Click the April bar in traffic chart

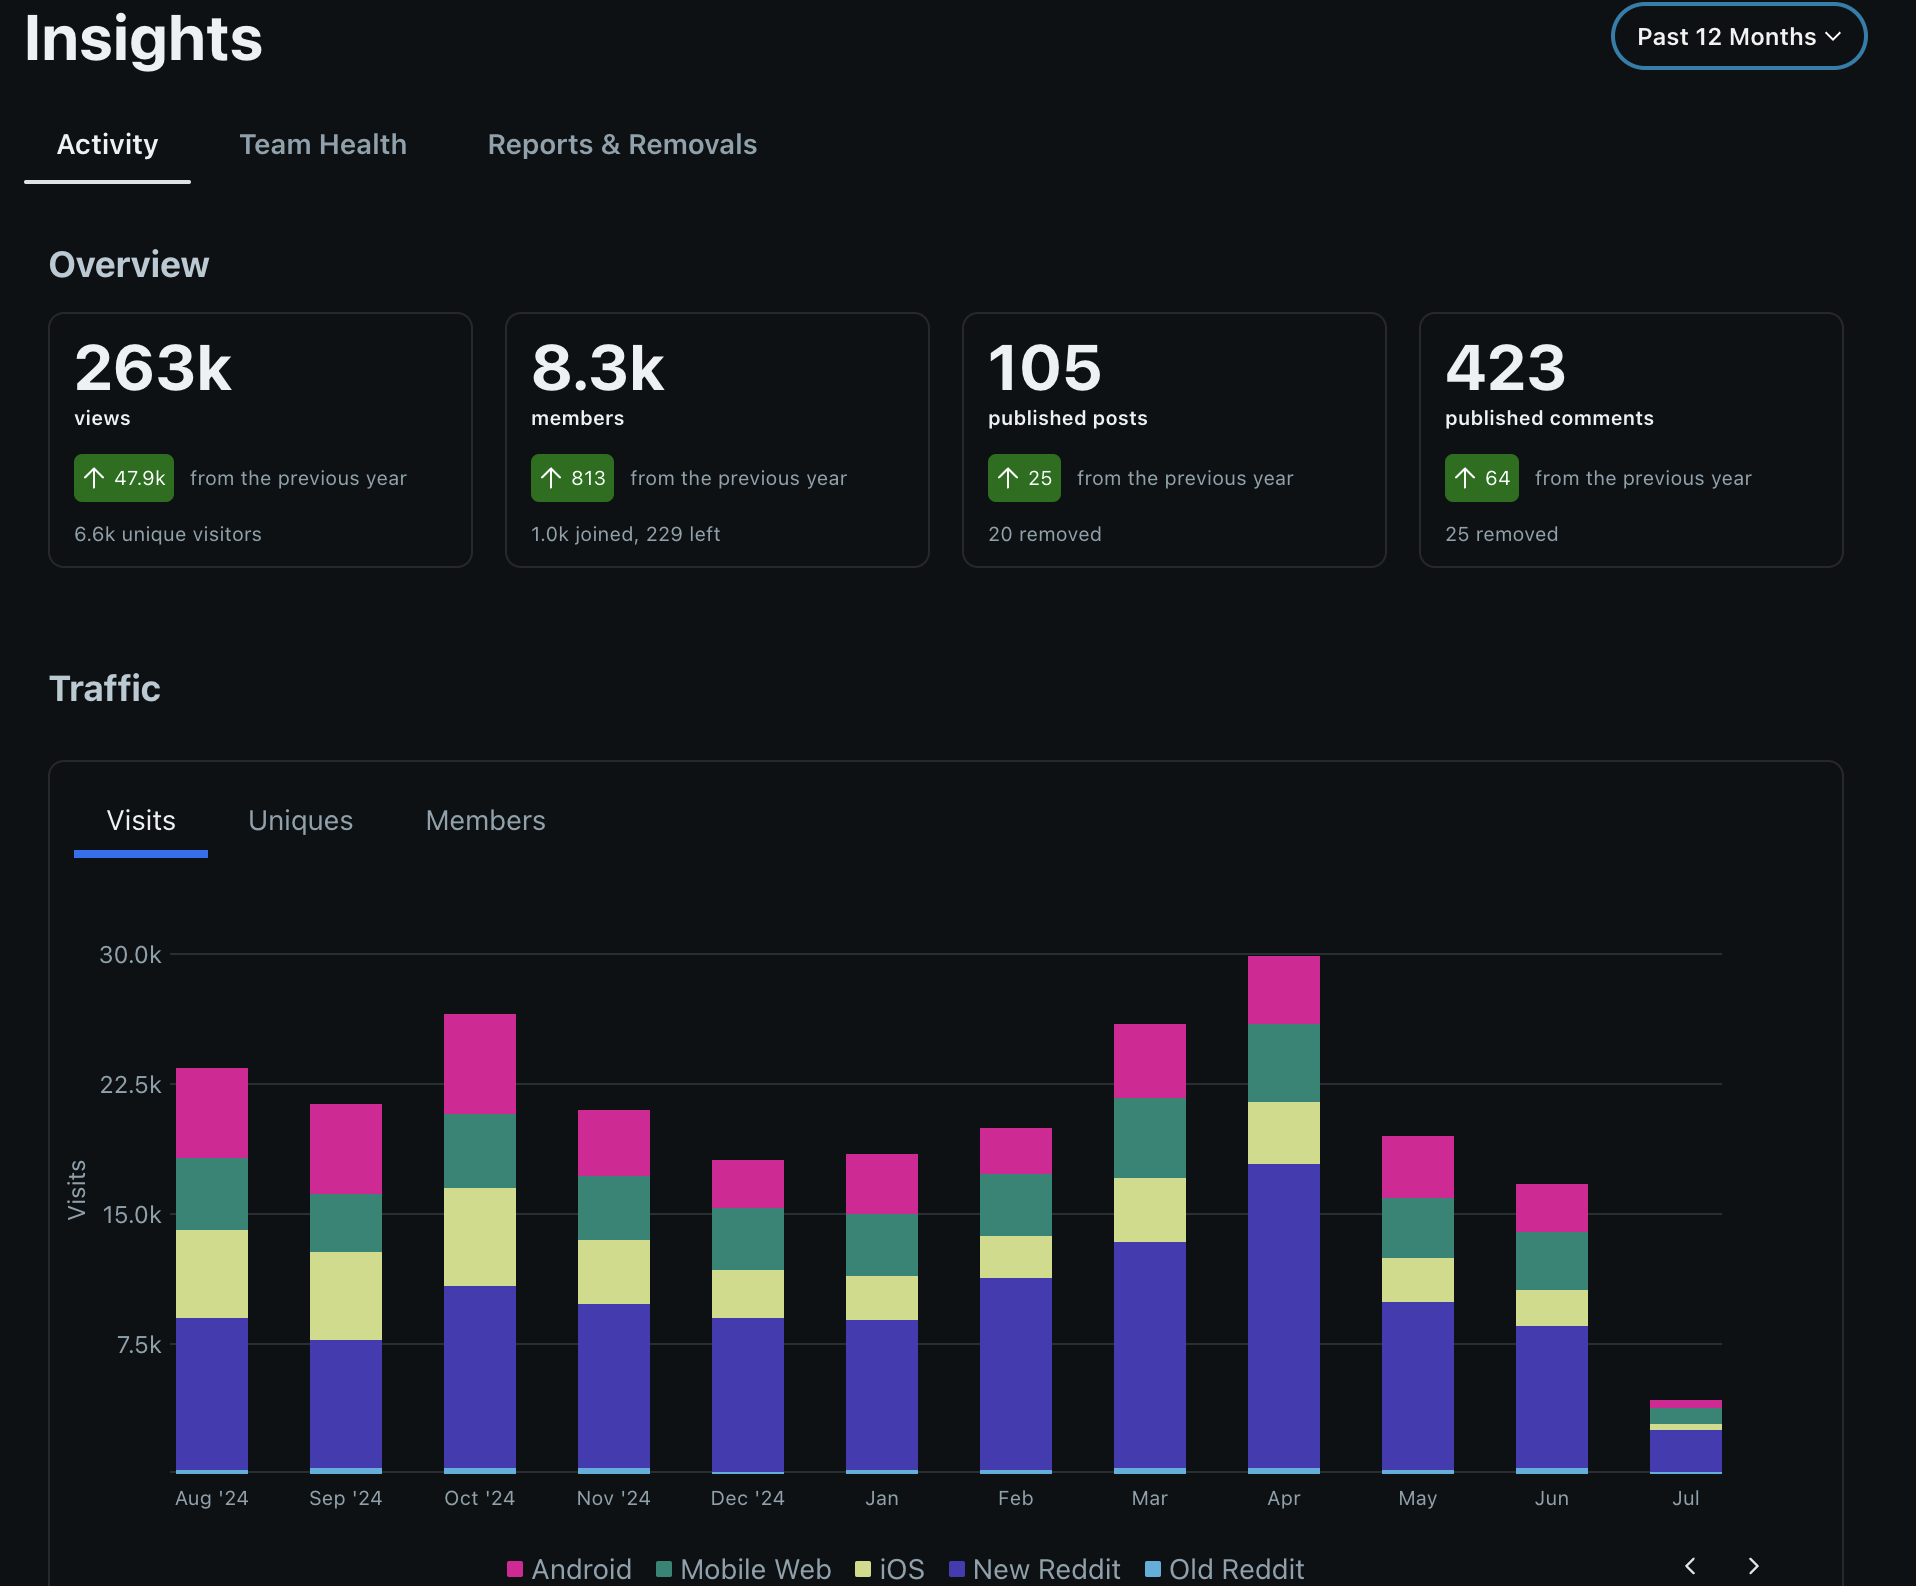point(1284,1214)
